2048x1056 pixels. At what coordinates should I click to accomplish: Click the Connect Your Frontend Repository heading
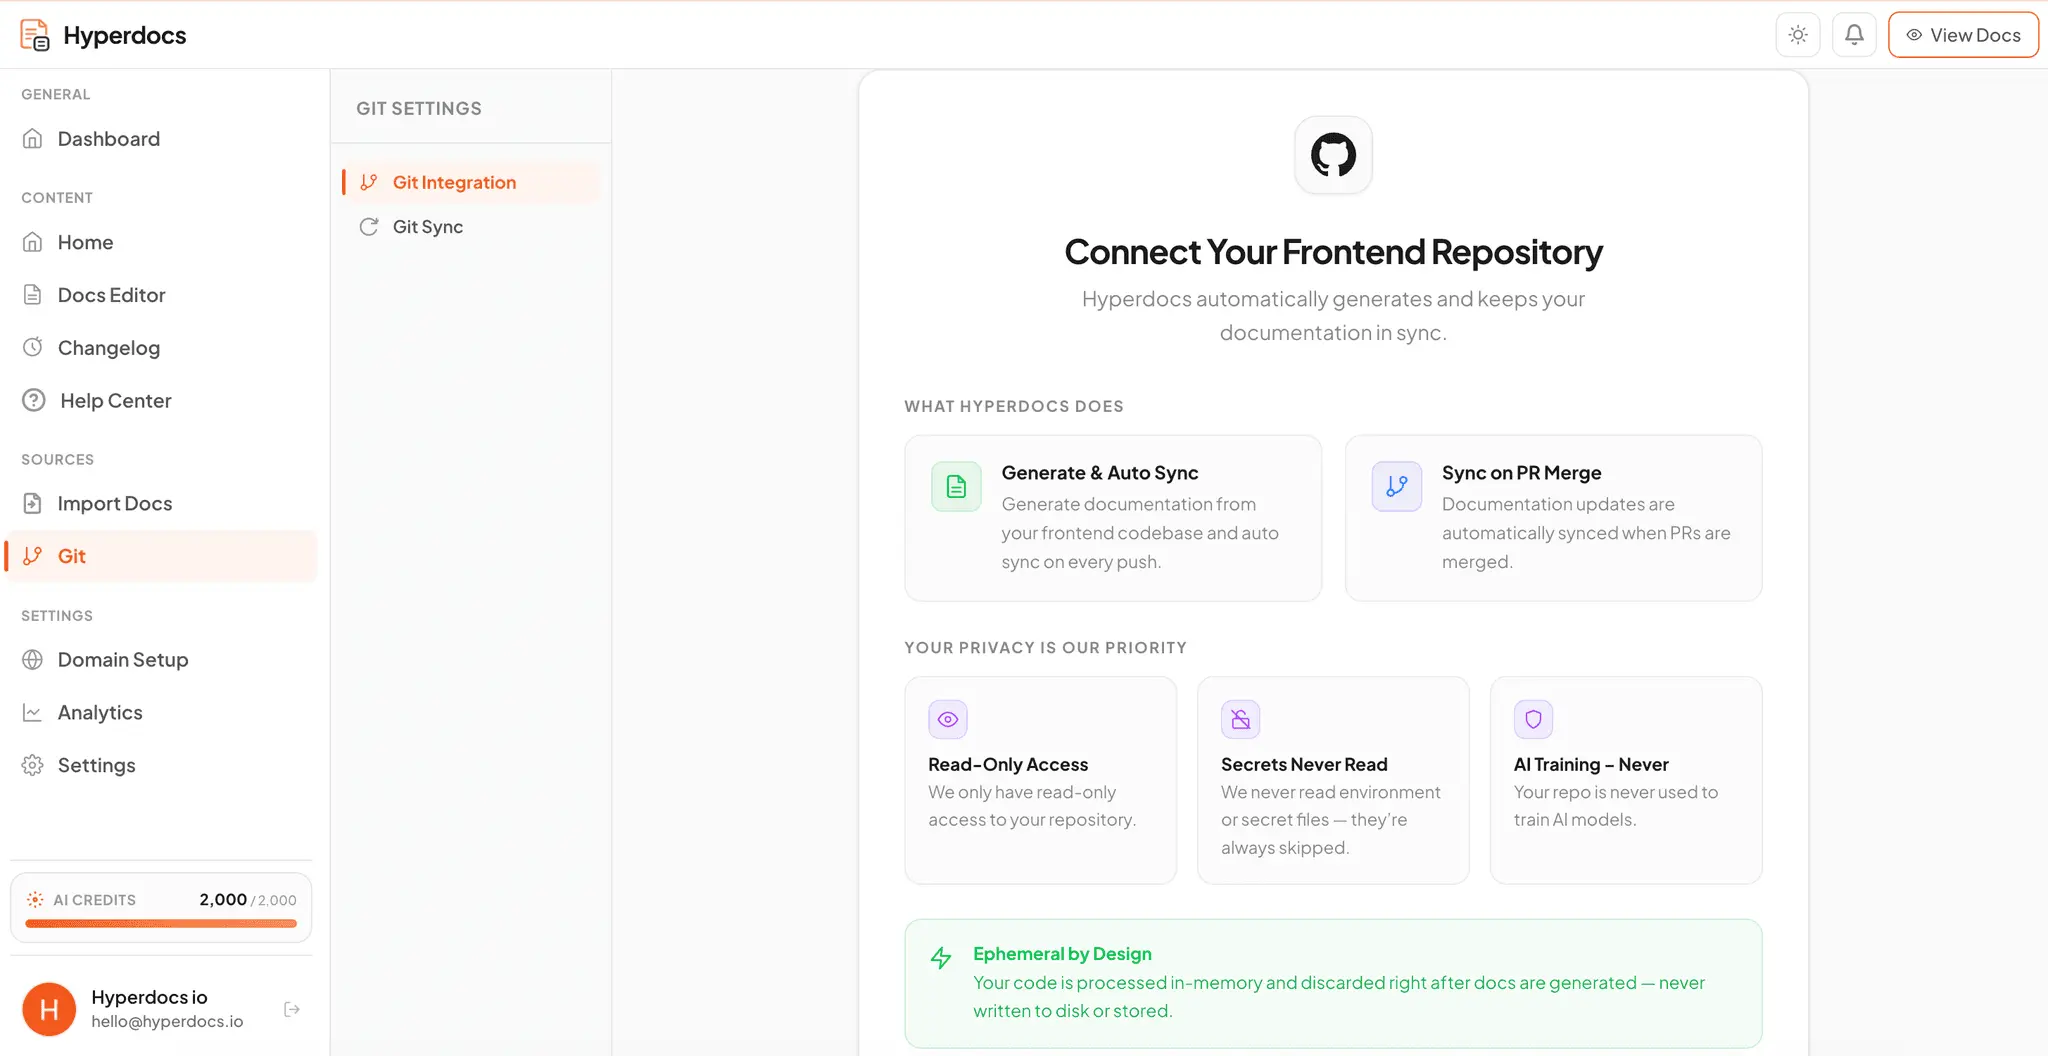1334,252
